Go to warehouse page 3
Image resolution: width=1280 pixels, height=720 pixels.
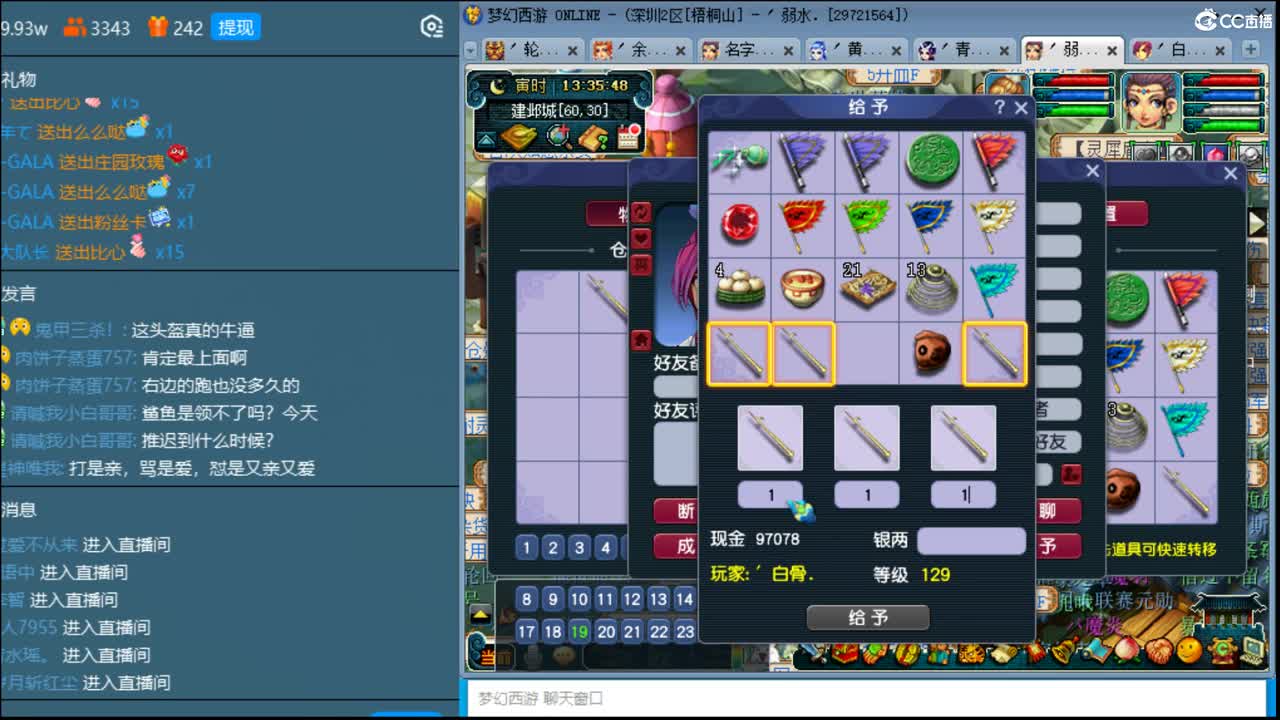[579, 547]
